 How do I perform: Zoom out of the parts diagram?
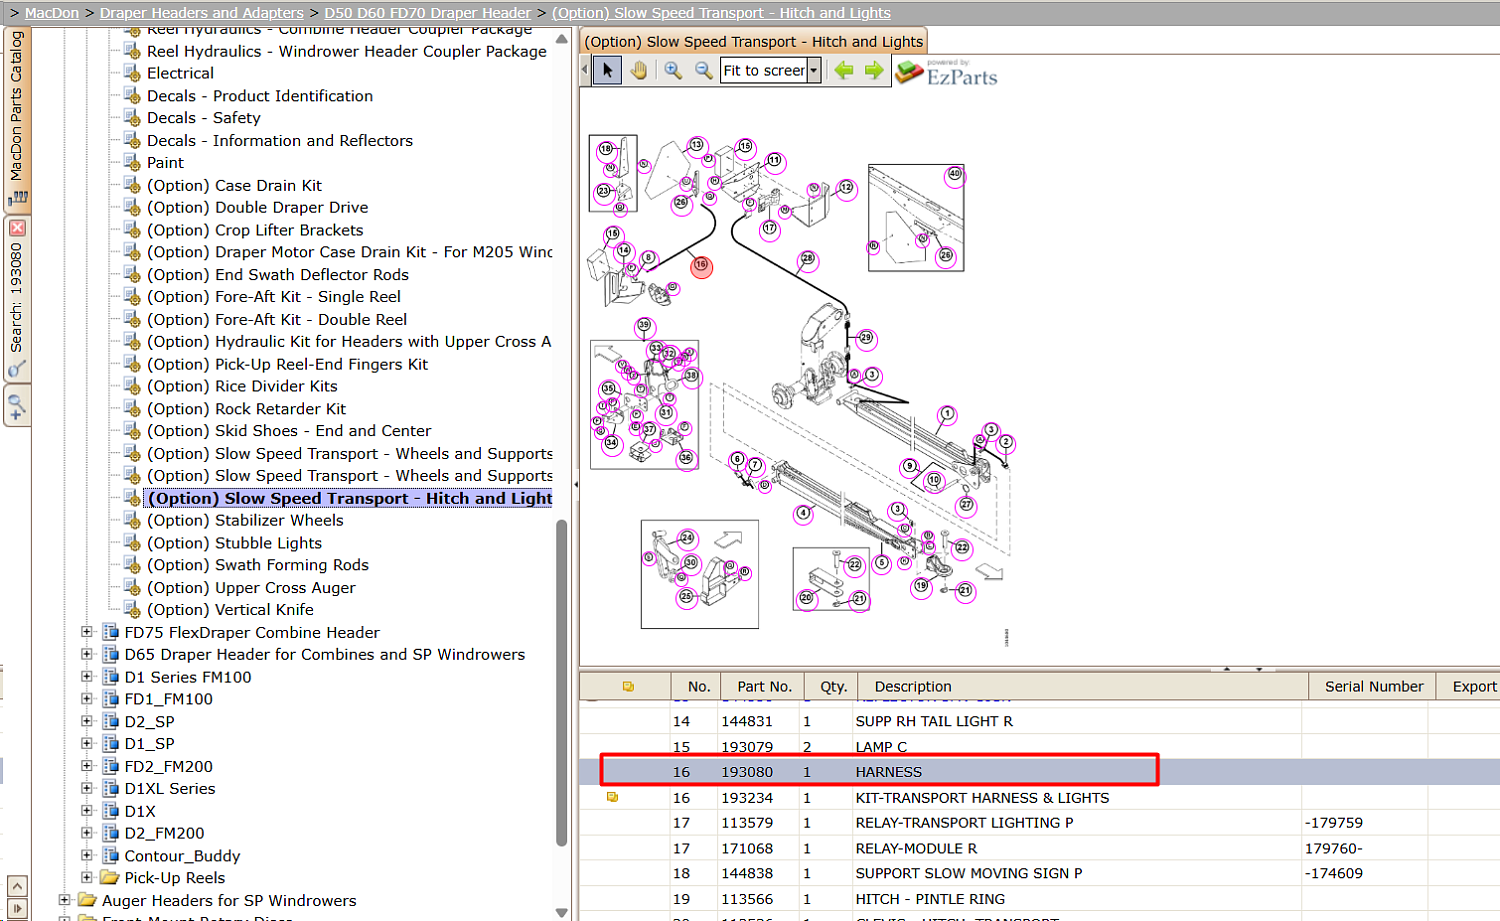[x=704, y=70]
